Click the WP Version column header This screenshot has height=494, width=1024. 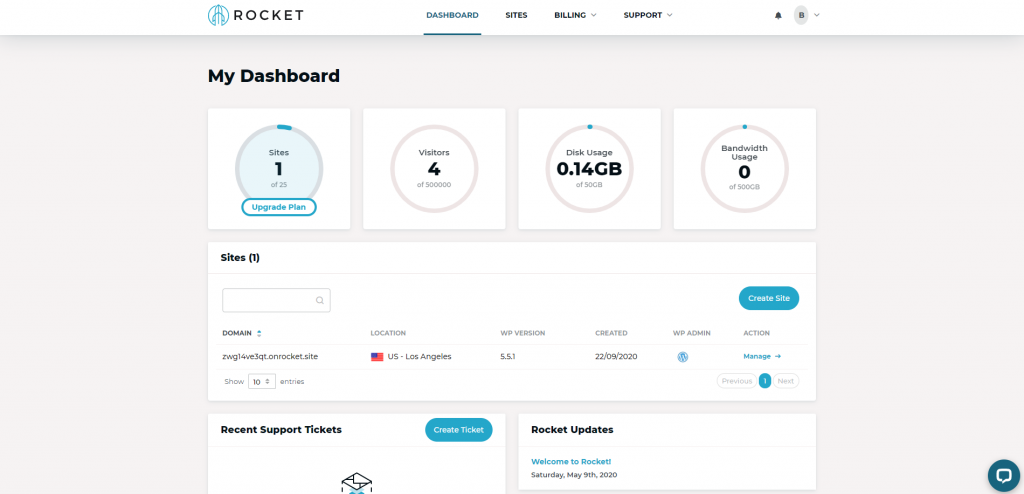pos(522,333)
